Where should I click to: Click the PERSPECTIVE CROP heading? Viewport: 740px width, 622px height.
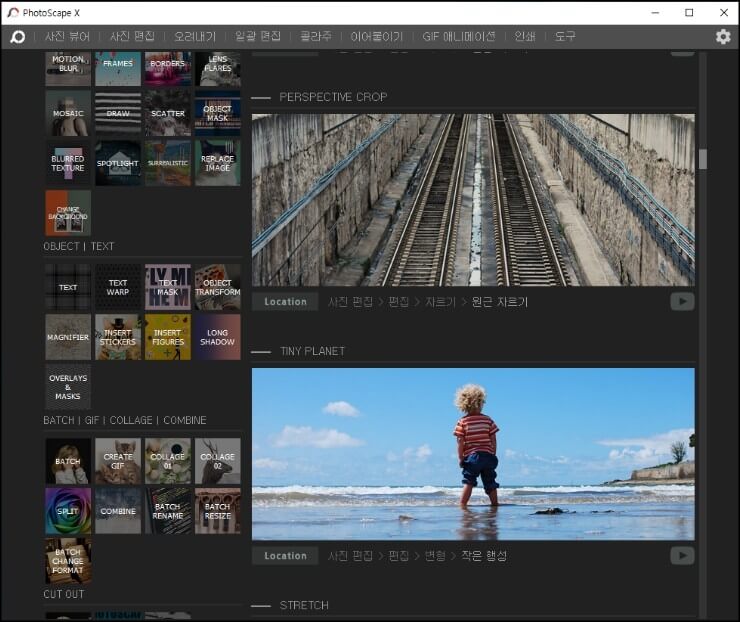point(333,97)
